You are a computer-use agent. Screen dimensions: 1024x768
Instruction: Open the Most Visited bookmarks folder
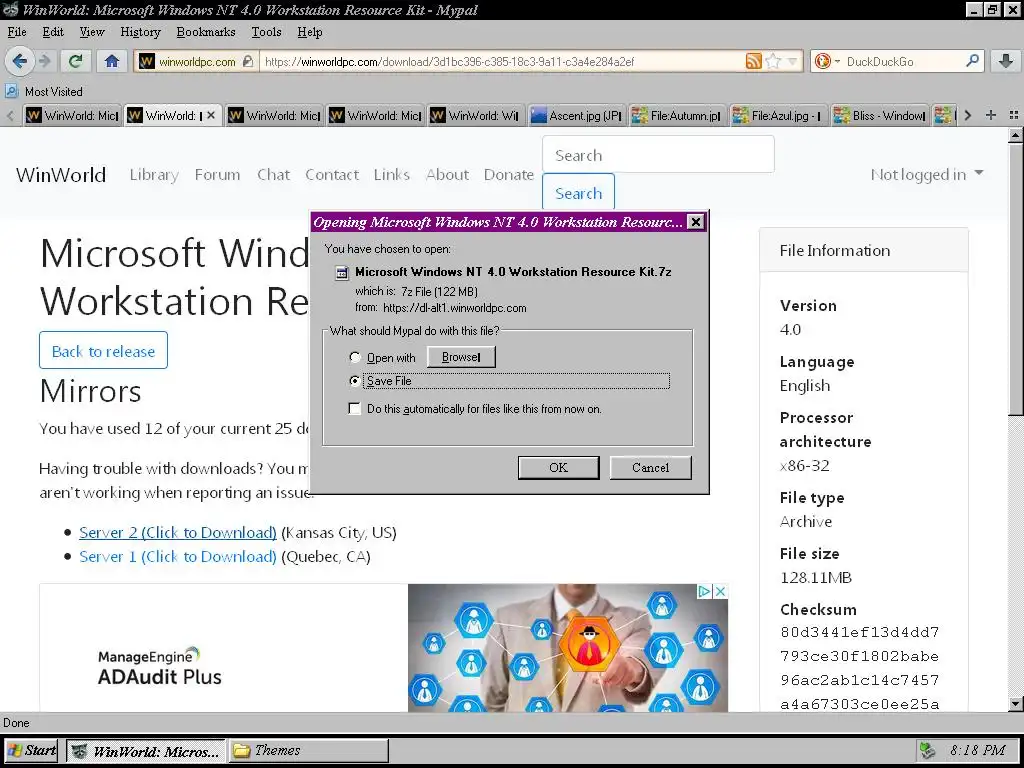(x=44, y=91)
